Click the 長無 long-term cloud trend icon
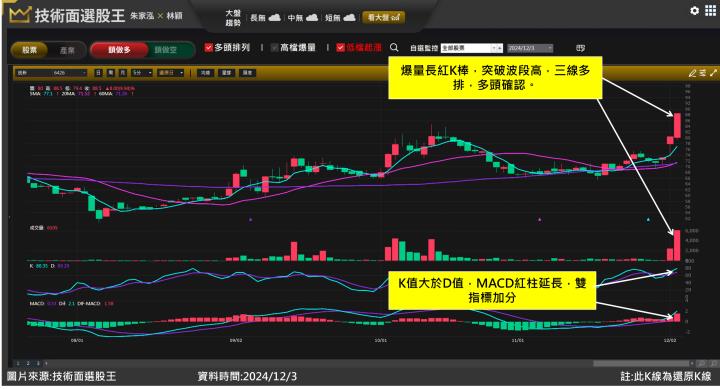Viewport: 720px width, 389px height. pyautogui.click(x=275, y=17)
